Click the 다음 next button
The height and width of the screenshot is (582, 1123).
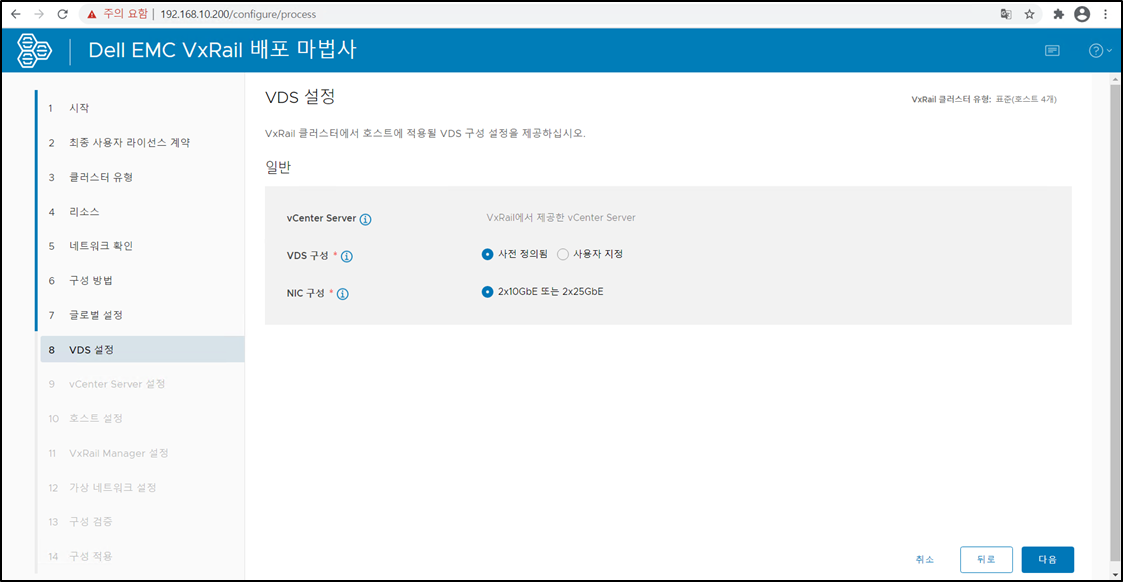(1047, 559)
